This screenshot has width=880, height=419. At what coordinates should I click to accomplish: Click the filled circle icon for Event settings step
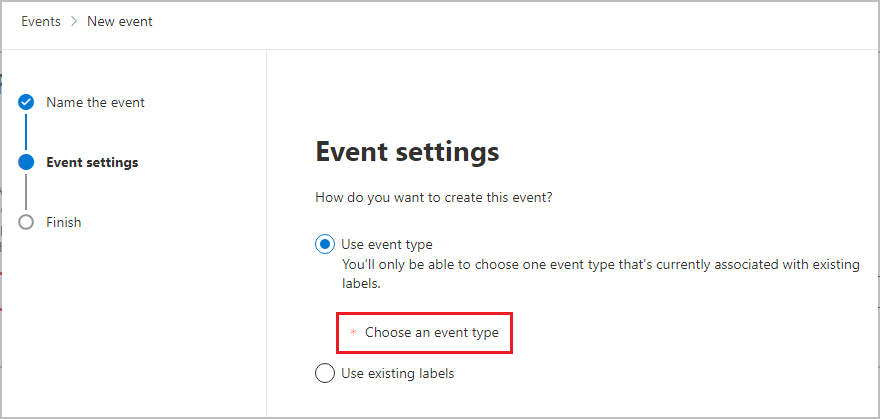(x=26, y=162)
